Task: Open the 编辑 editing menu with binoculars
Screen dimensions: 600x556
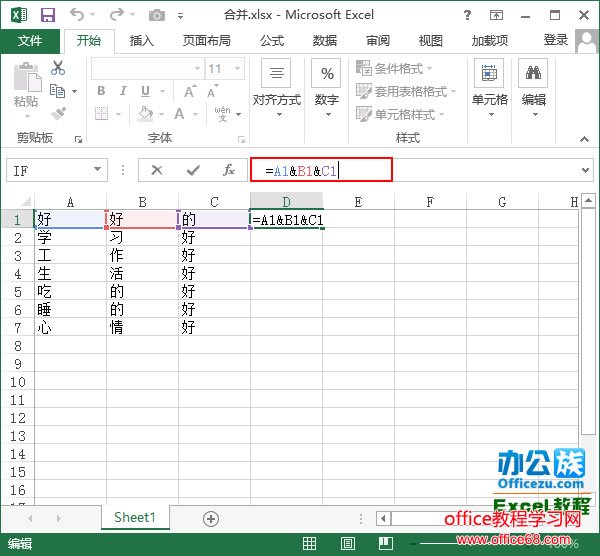Action: 533,88
